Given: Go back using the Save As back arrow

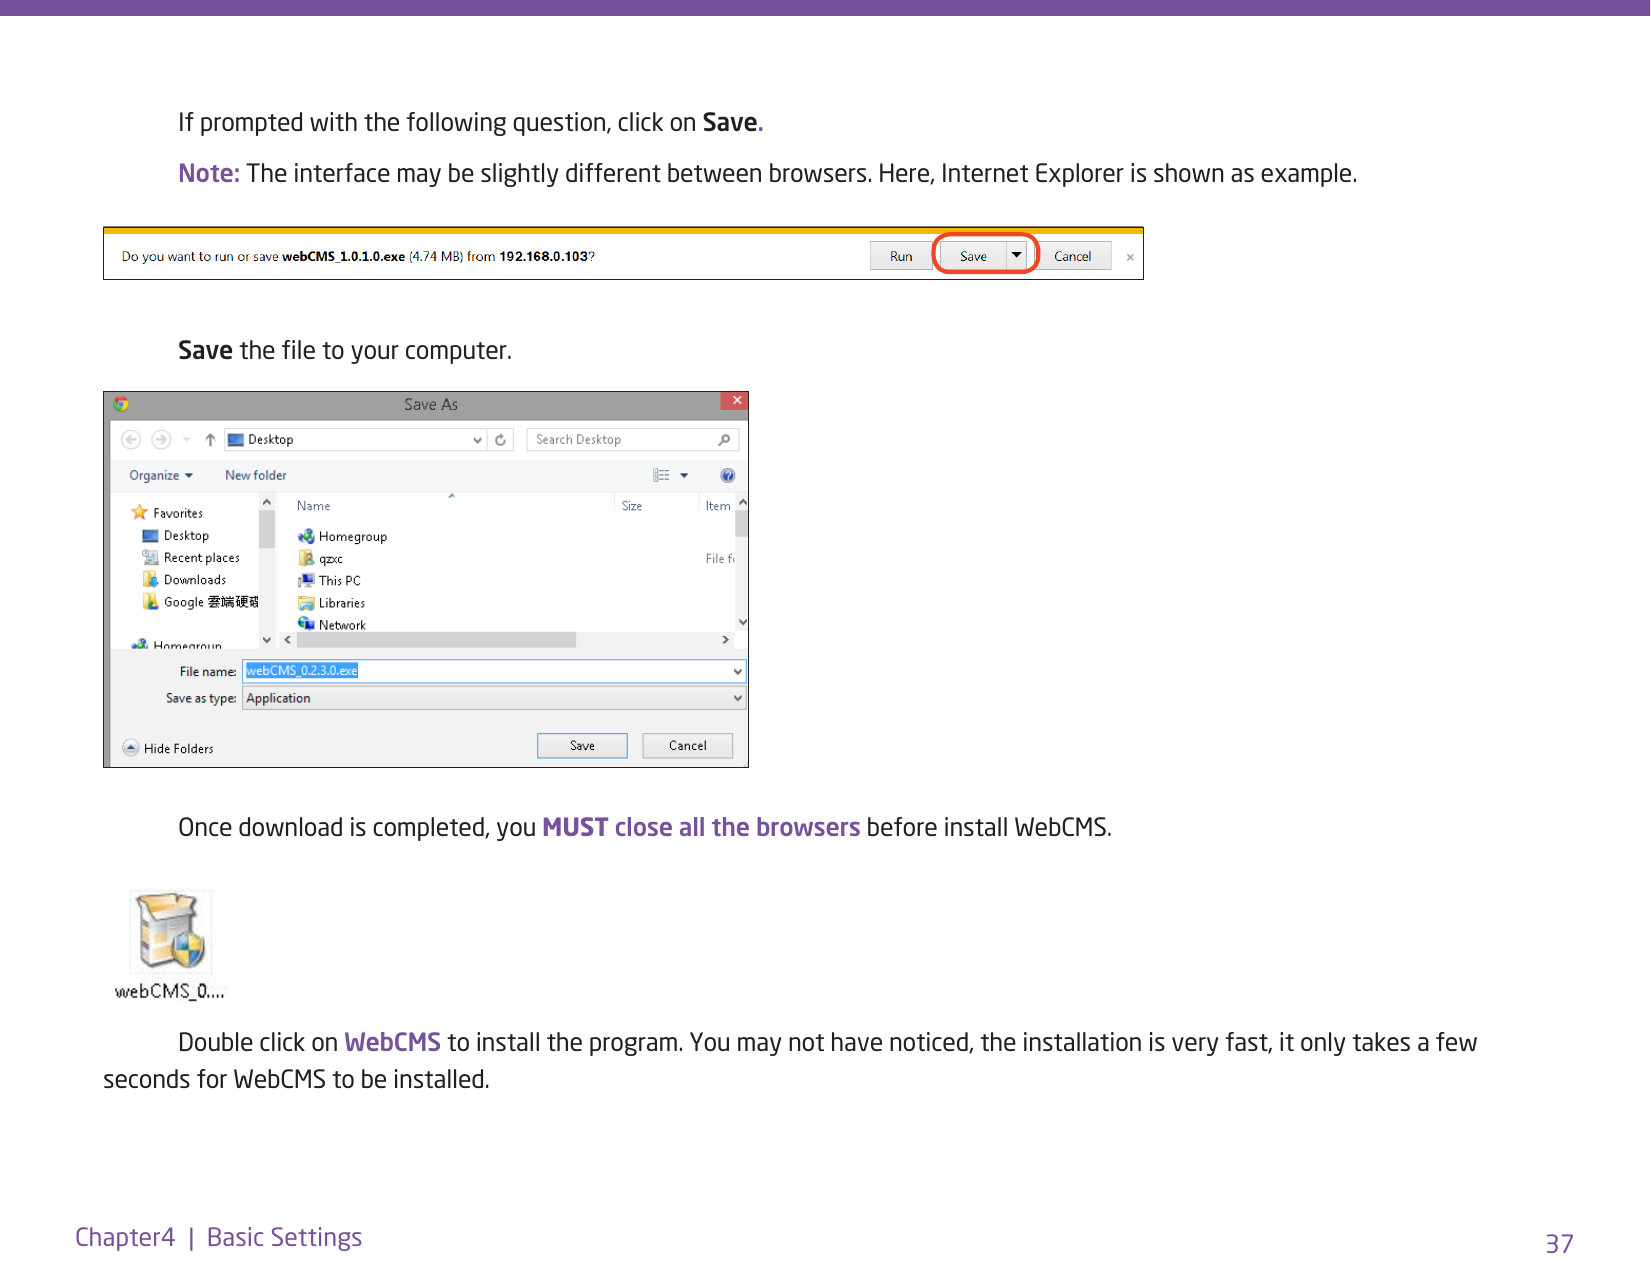Looking at the screenshot, I should point(131,439).
